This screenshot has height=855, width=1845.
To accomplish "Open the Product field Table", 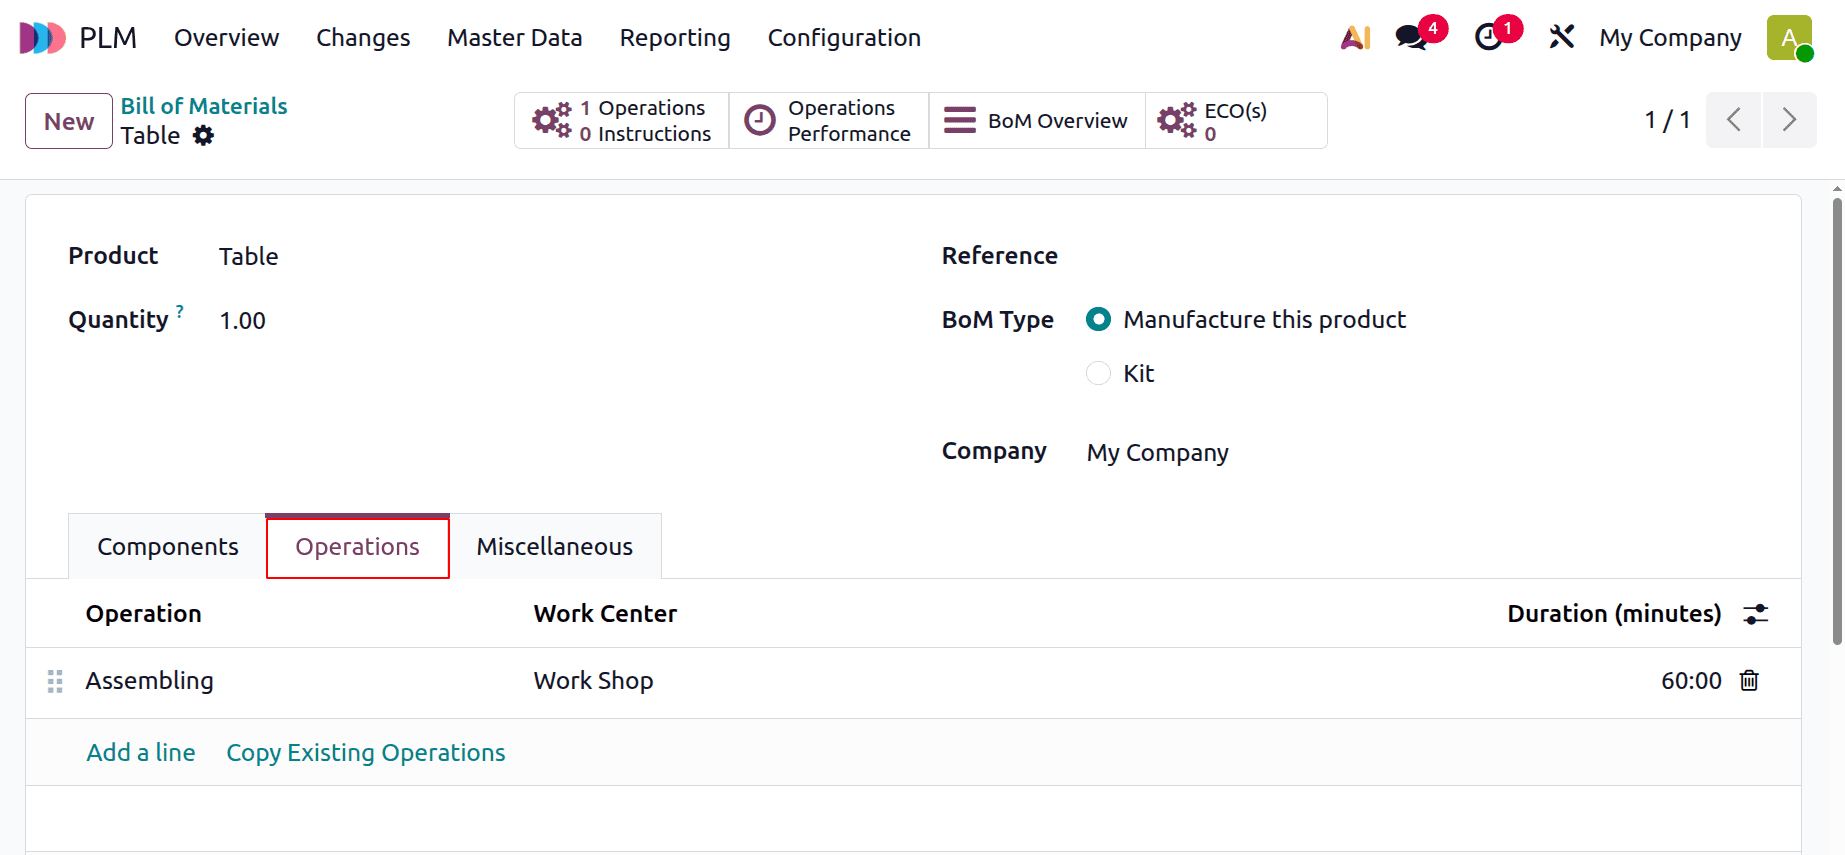I will (249, 257).
